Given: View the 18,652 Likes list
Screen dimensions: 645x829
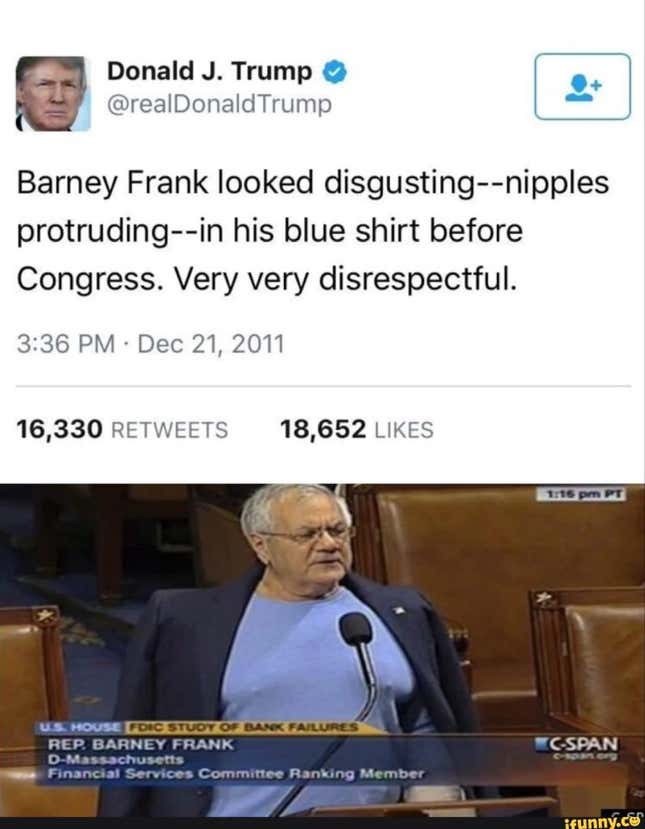Looking at the screenshot, I should [356, 429].
